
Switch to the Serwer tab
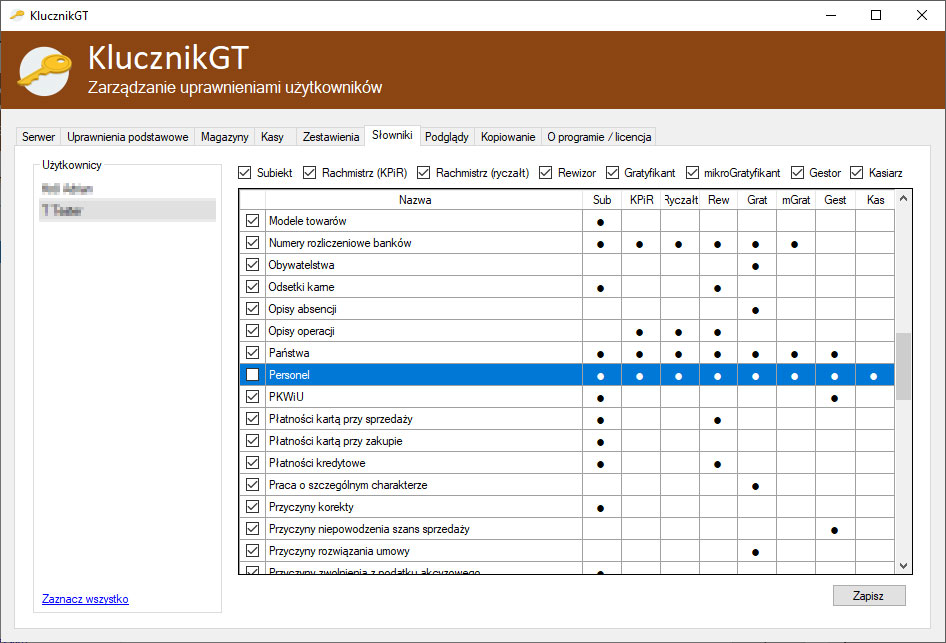click(39, 137)
